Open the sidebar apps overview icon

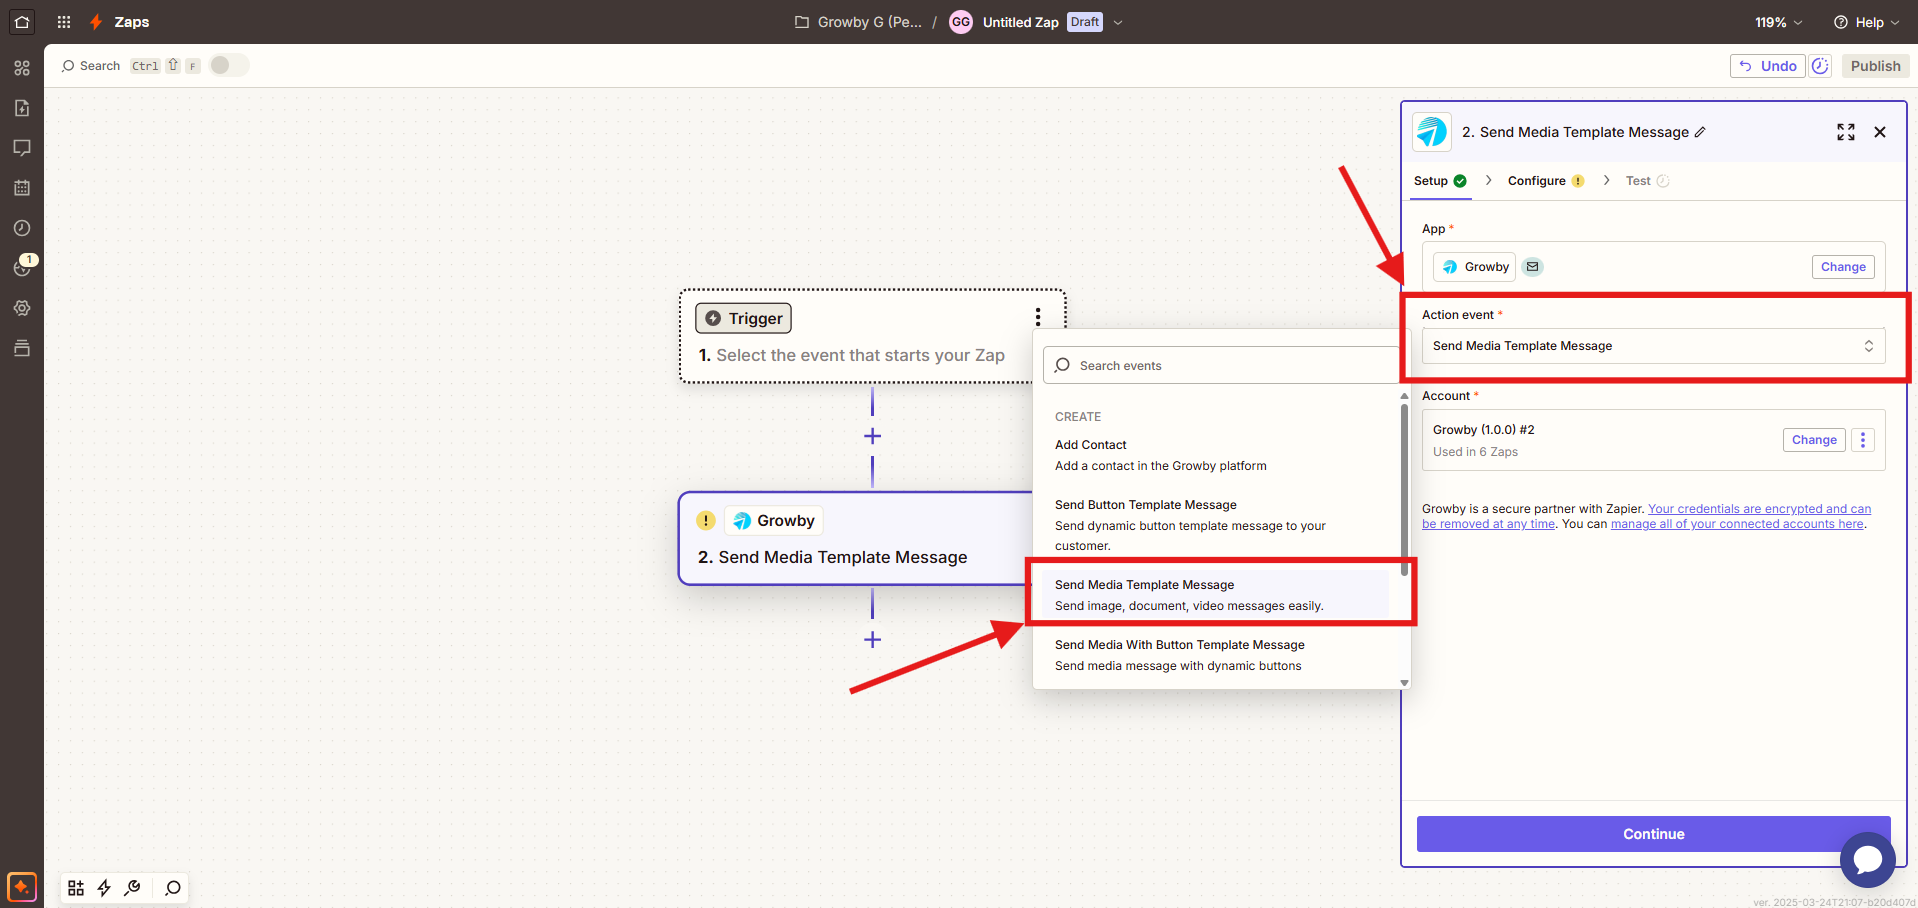click(22, 68)
